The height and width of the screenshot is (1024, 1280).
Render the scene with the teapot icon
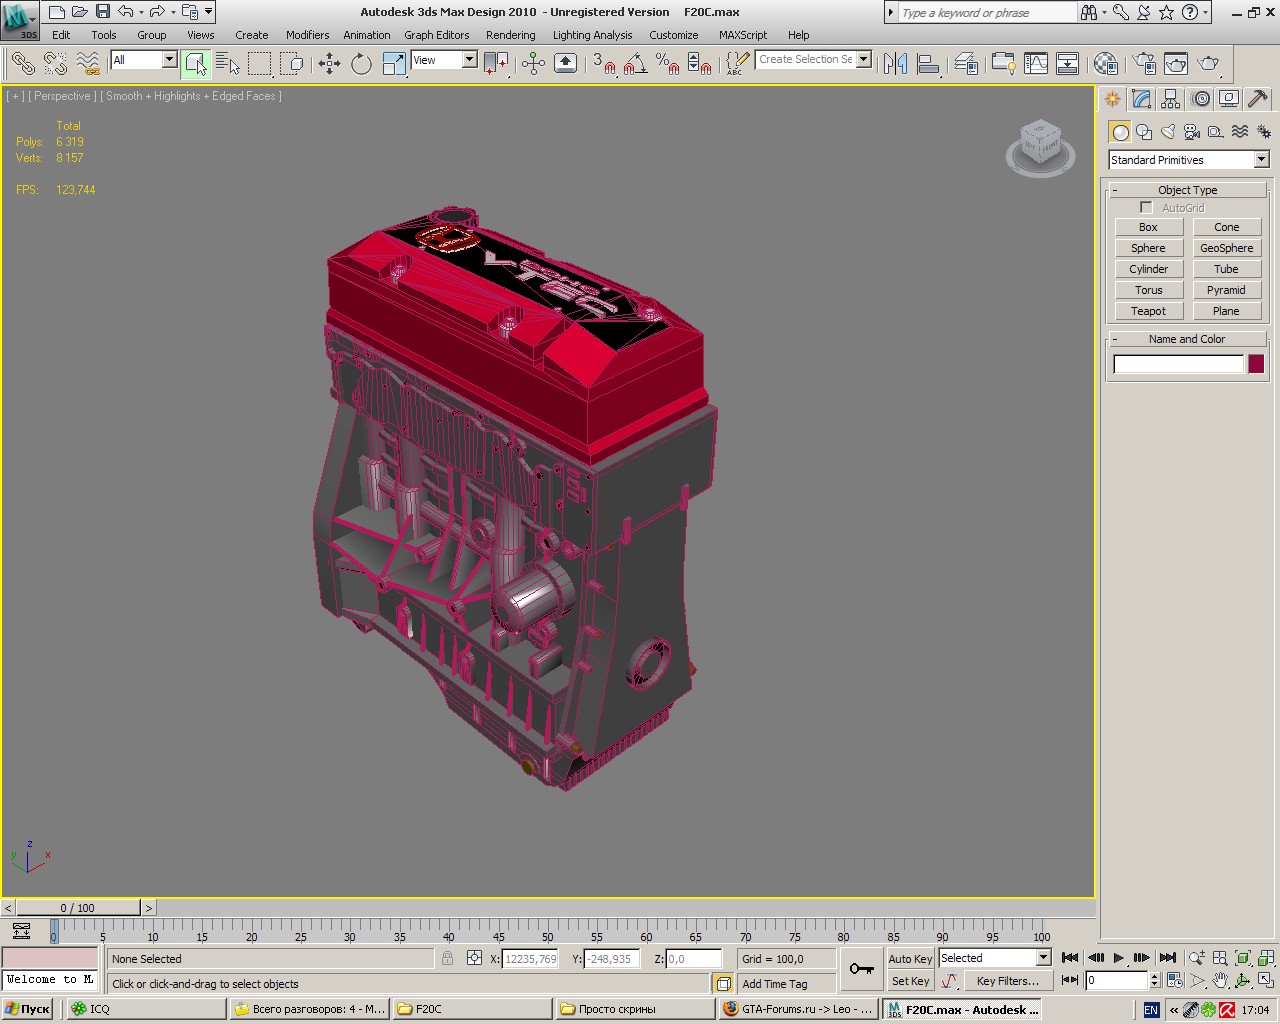[1209, 64]
